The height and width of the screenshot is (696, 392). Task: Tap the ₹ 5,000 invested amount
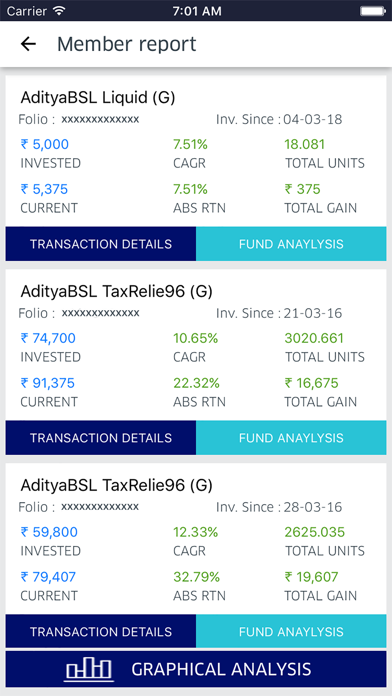coord(44,144)
